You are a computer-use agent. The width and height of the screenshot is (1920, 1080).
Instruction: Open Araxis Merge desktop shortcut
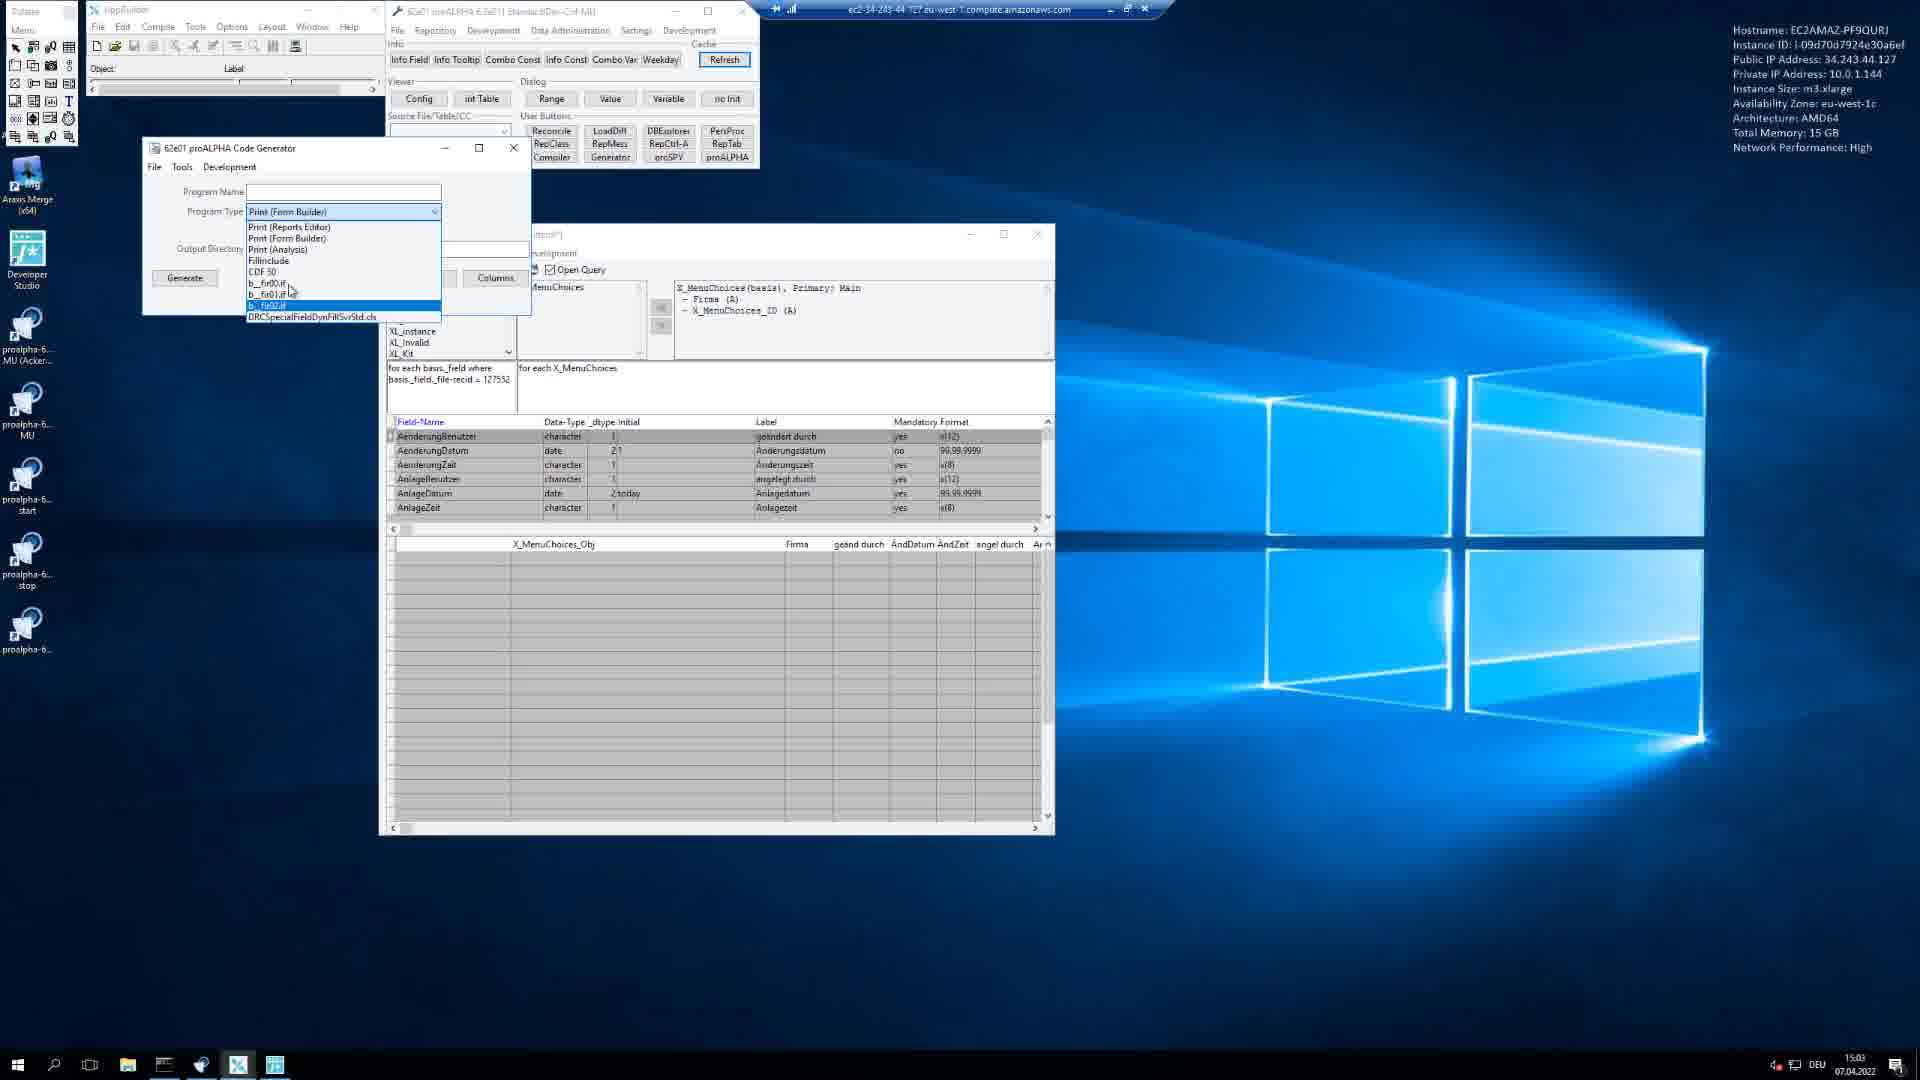pos(27,185)
